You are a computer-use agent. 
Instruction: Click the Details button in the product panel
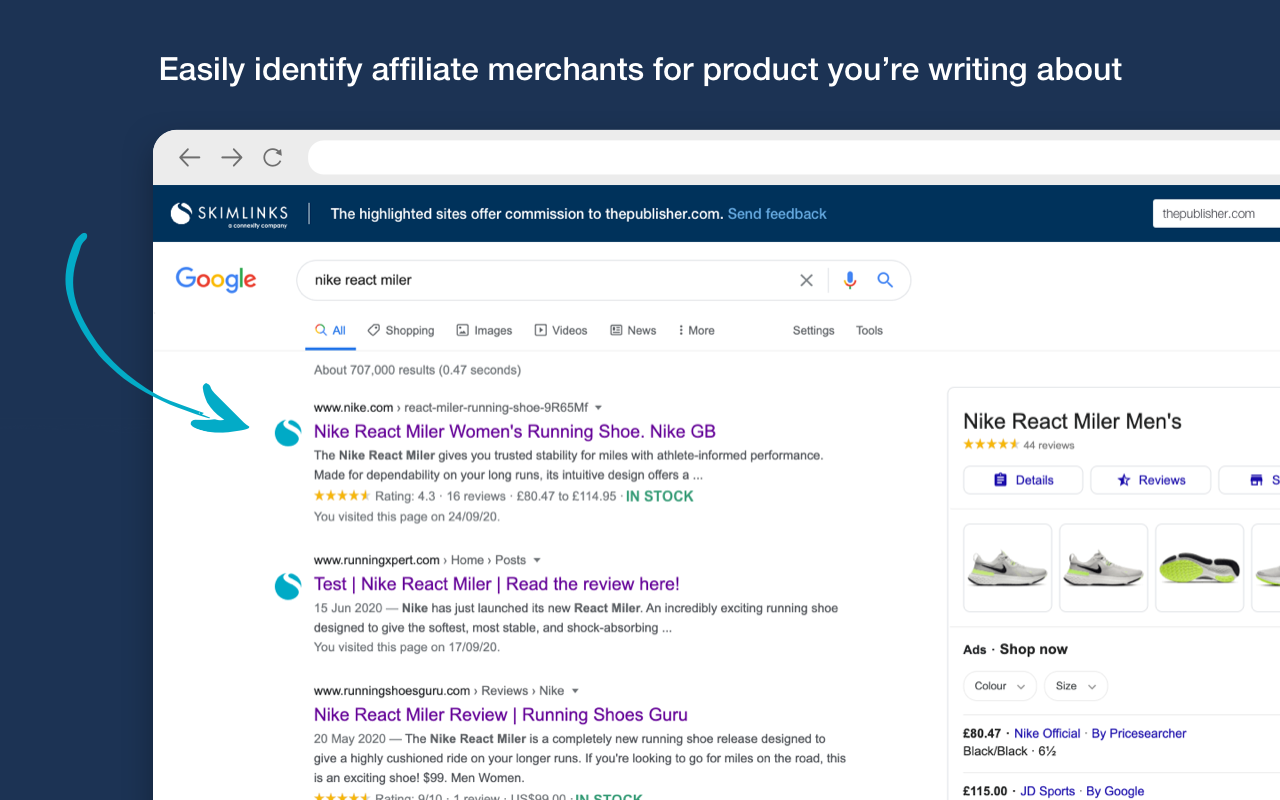(1023, 480)
